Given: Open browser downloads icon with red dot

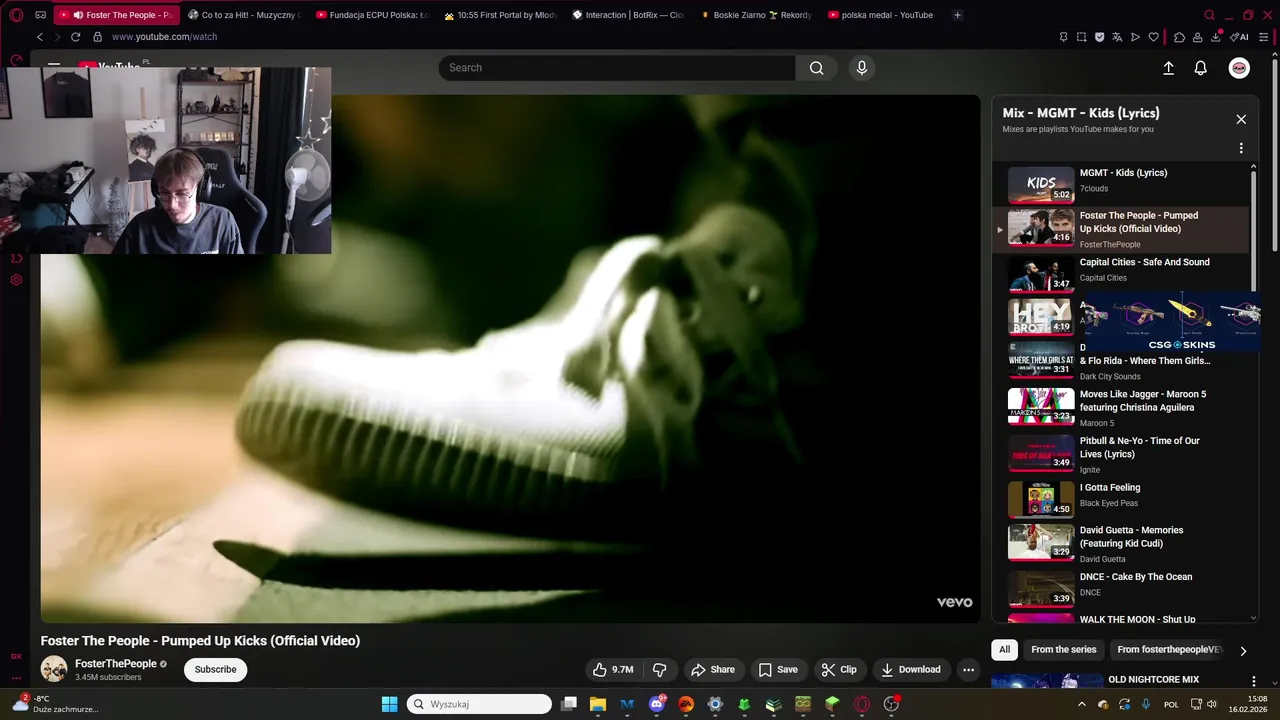Looking at the screenshot, I should (x=1216, y=37).
